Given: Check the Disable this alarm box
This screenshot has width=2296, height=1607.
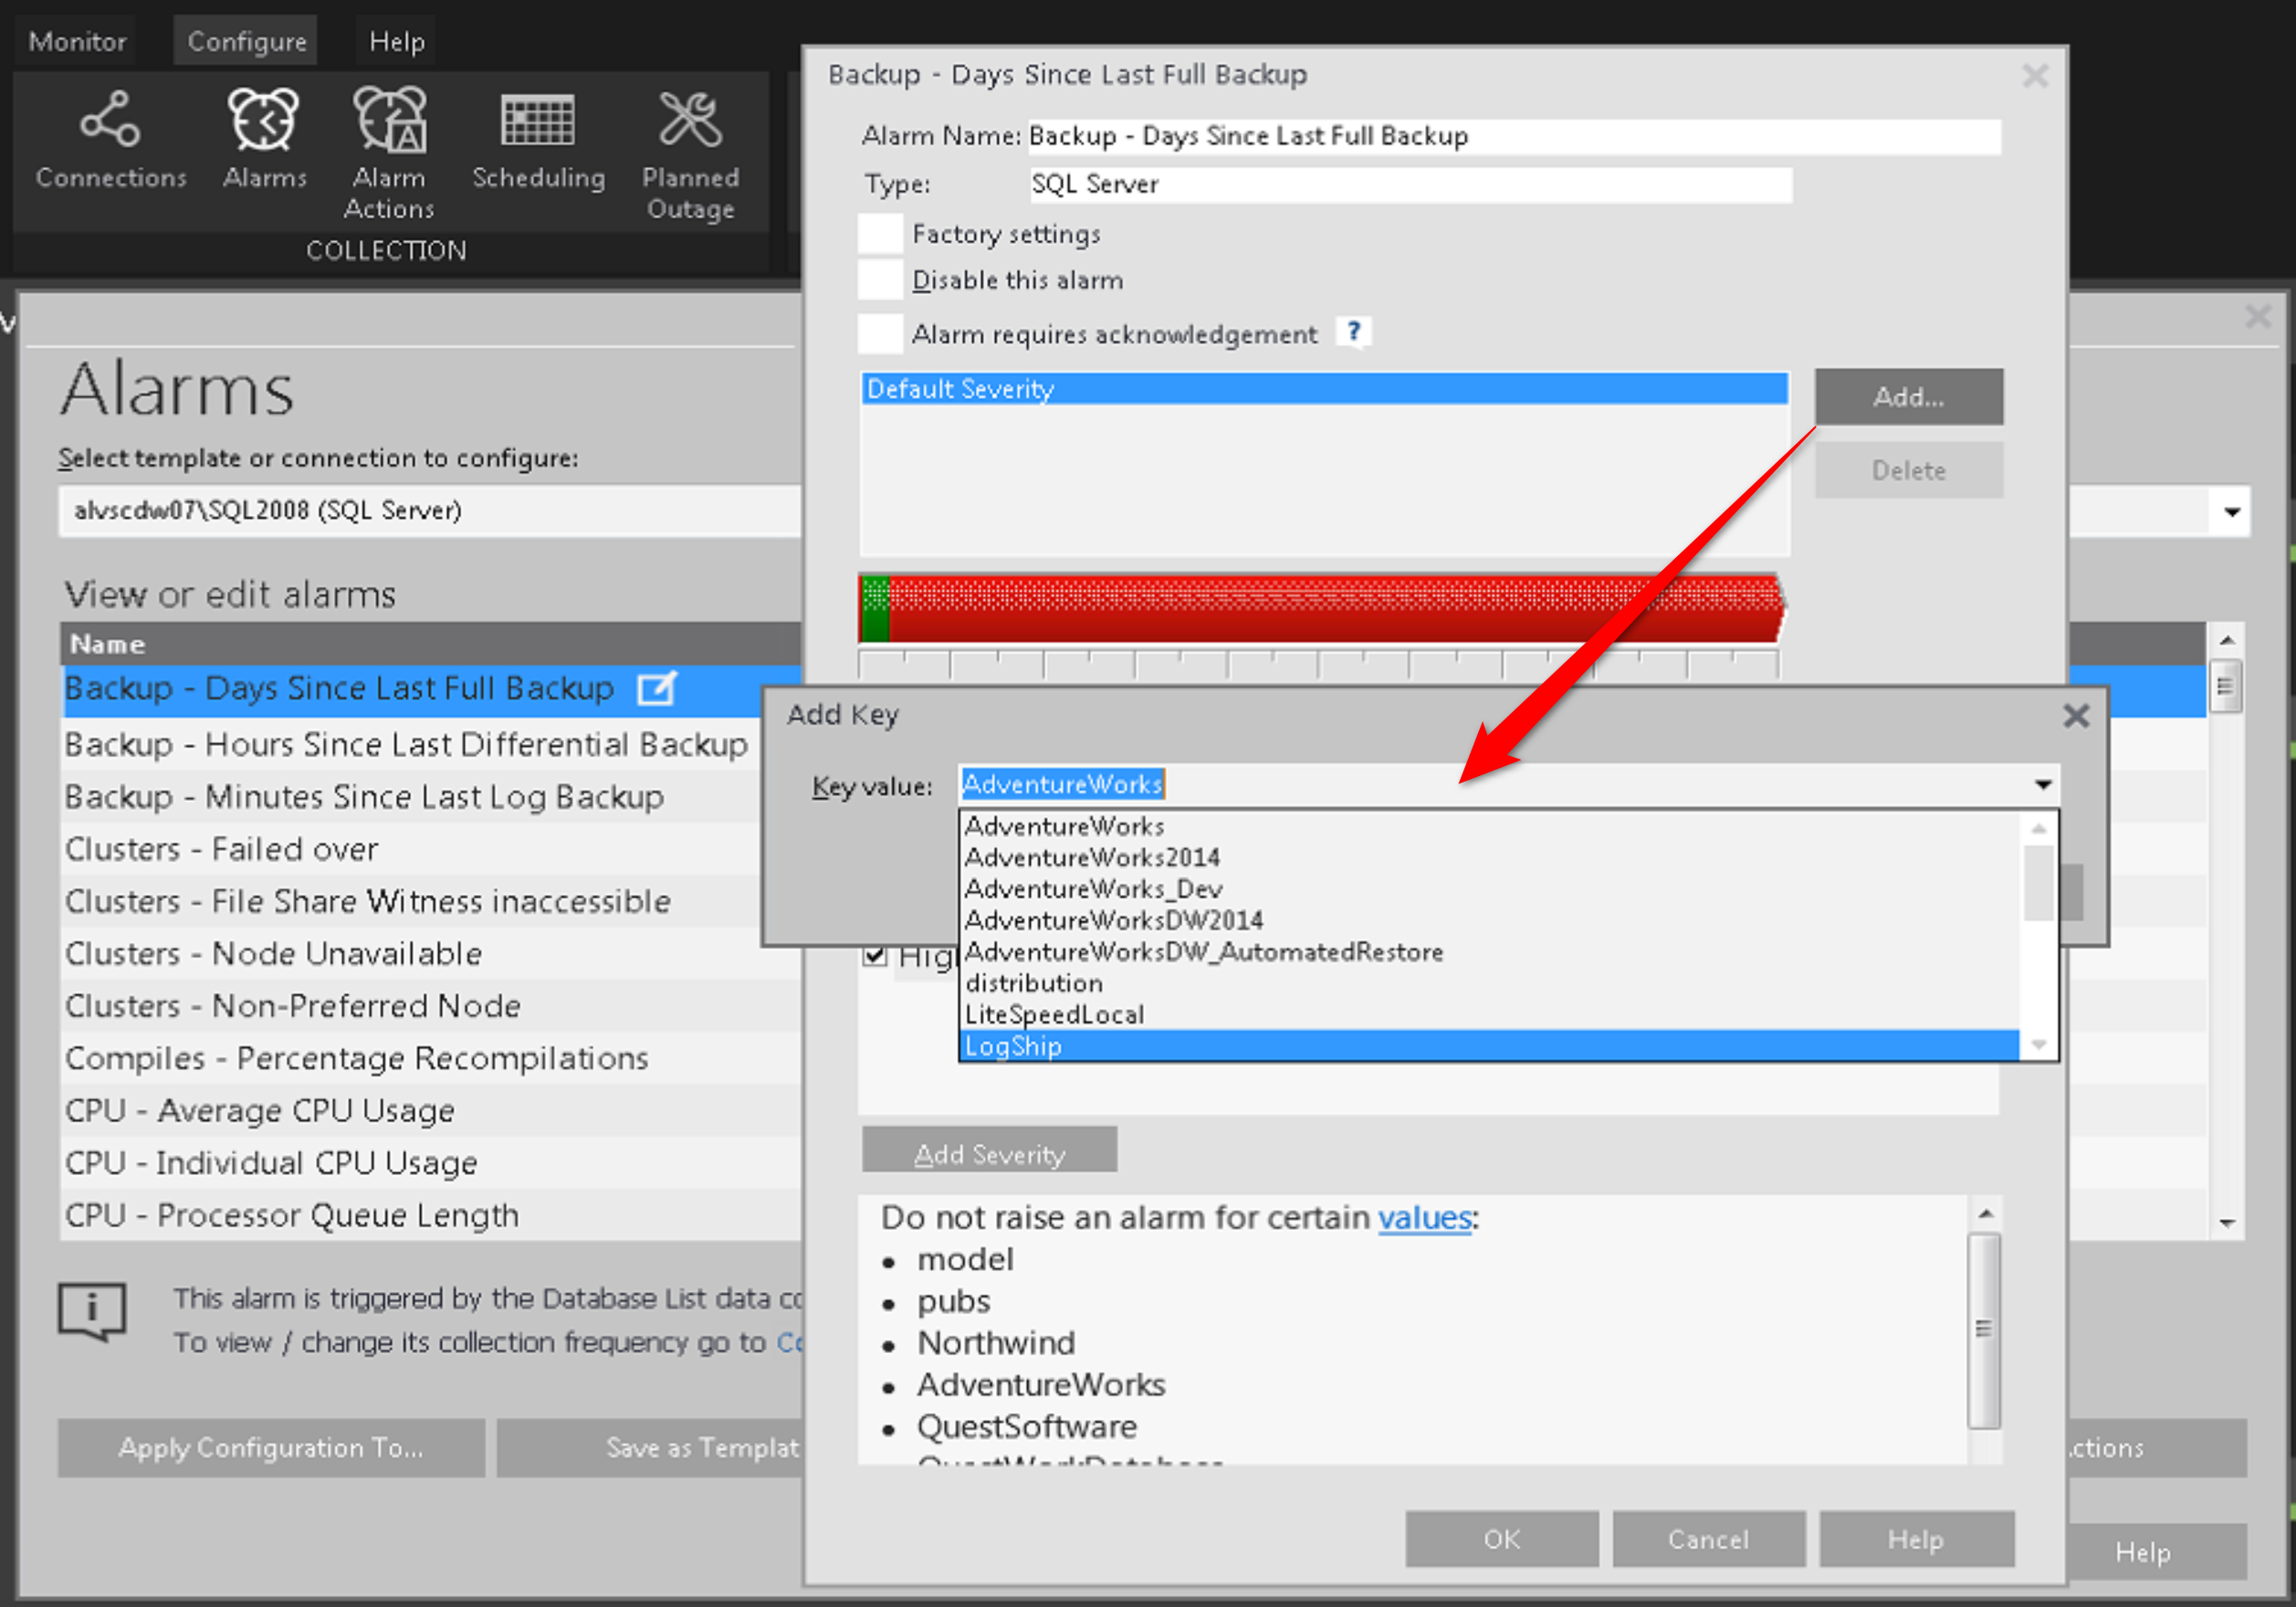Looking at the screenshot, I should [x=880, y=280].
